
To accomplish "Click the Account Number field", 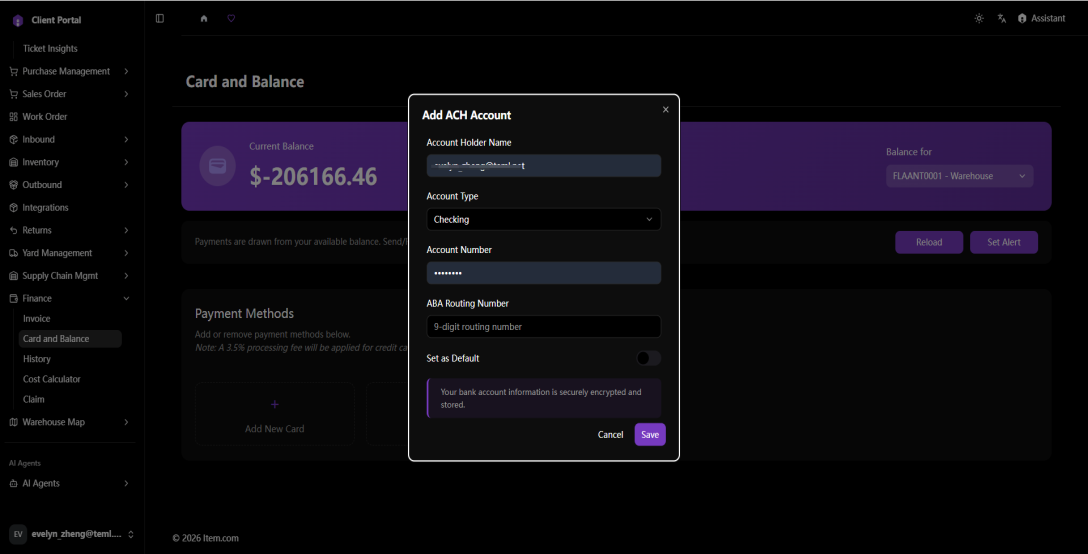I will pos(543,273).
